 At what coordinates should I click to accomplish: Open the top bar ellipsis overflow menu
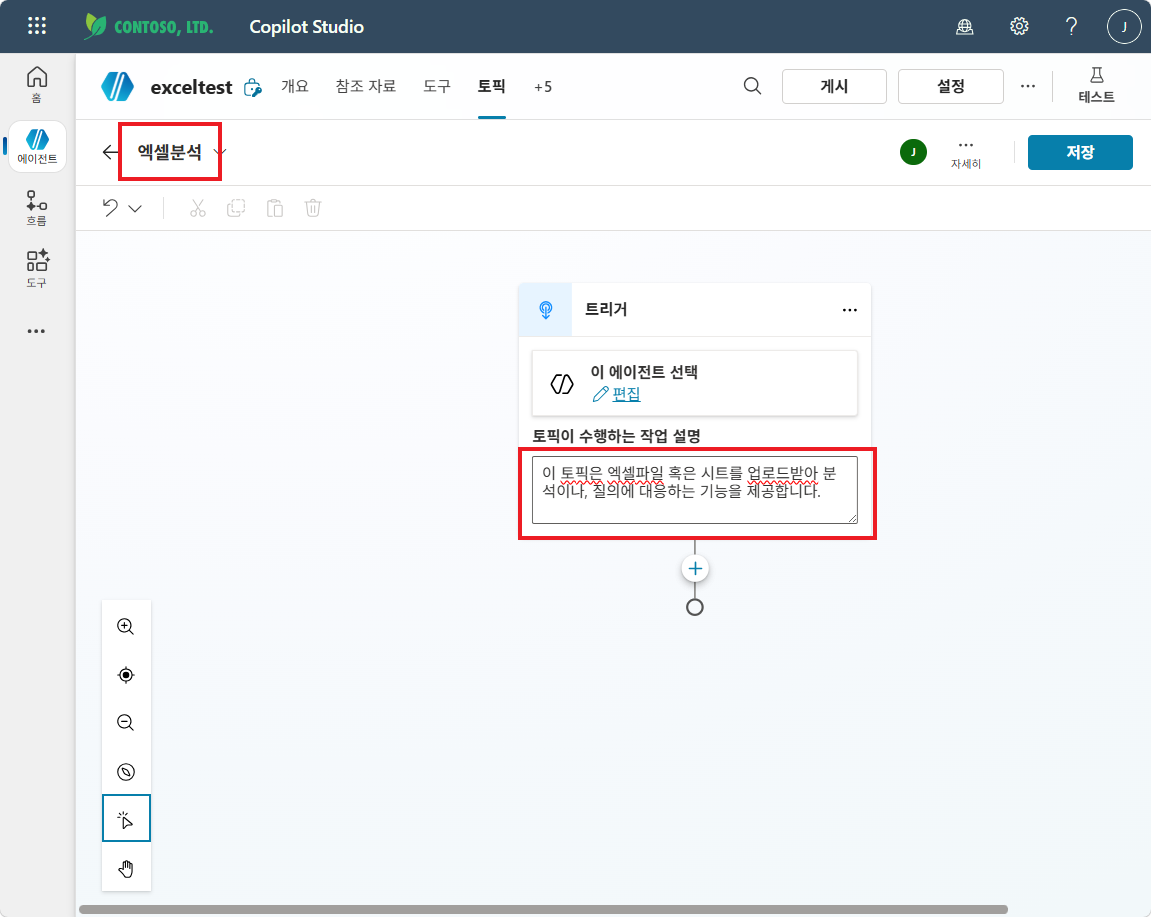1028,86
